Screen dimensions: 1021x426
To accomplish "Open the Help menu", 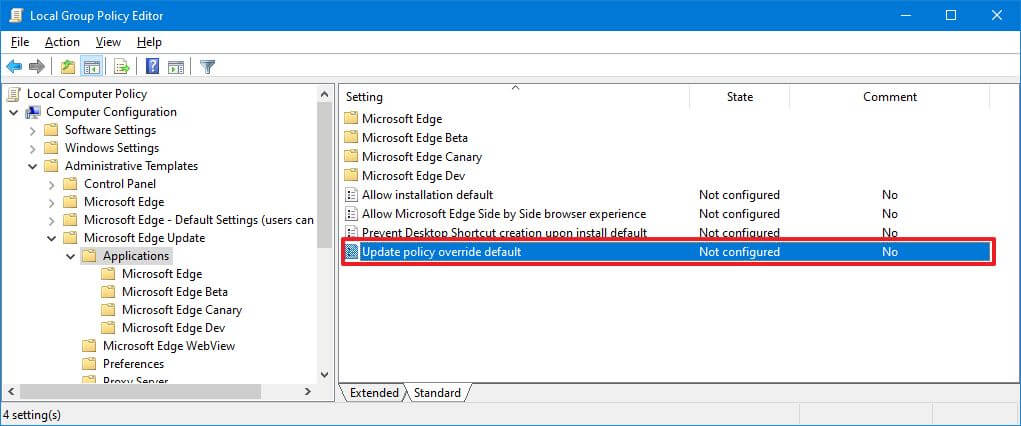I will coord(149,42).
